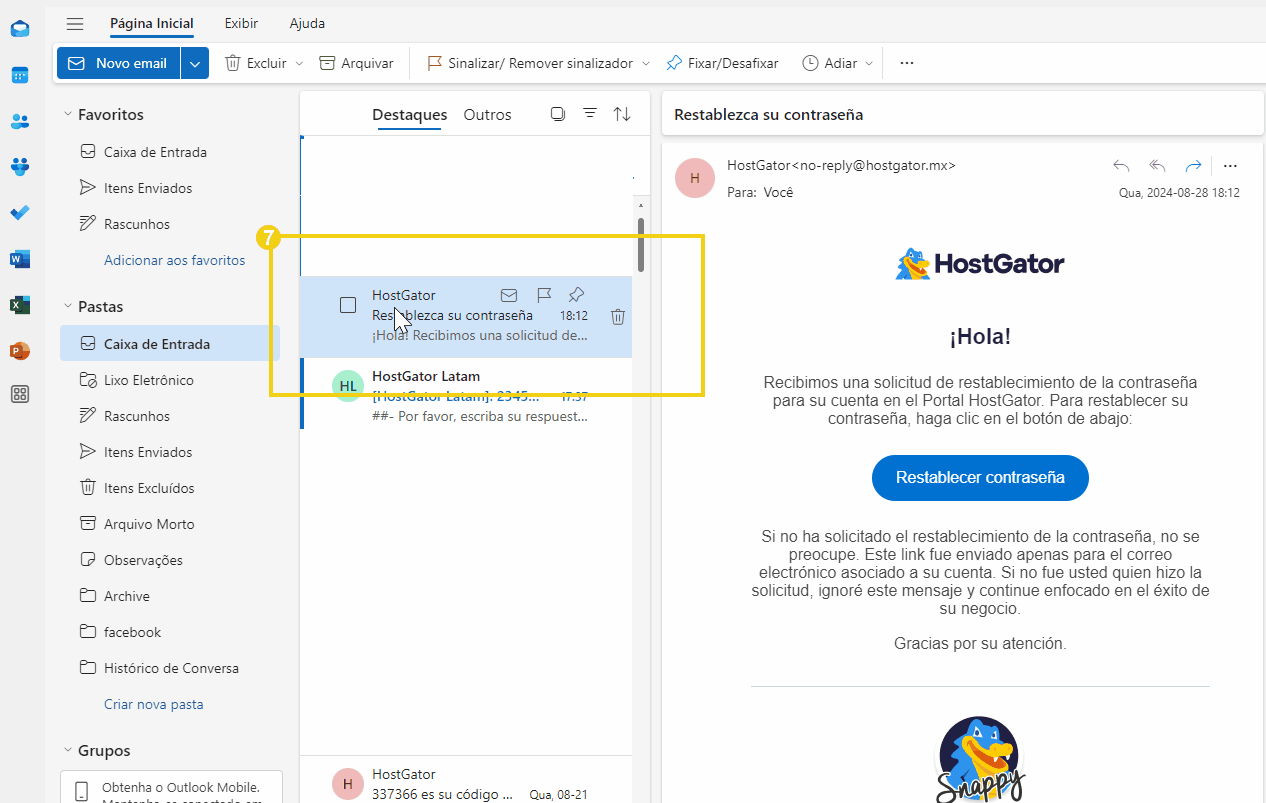1266x803 pixels.
Task: Click the message list vertical scrollbar
Action: (x=641, y=244)
